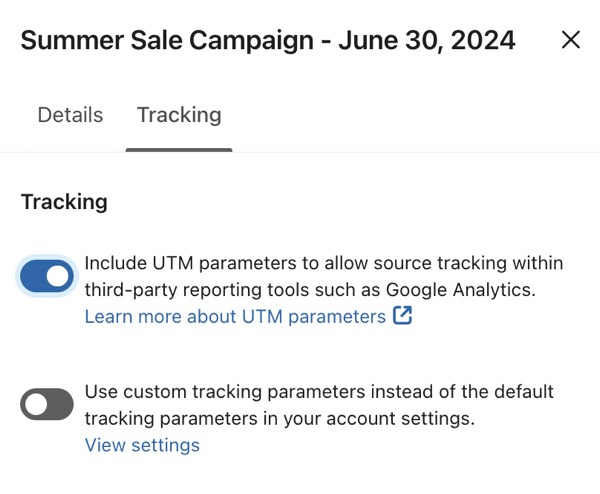Click the June 30, 2024 date in title
Screen dimensions: 600x494
(425, 40)
